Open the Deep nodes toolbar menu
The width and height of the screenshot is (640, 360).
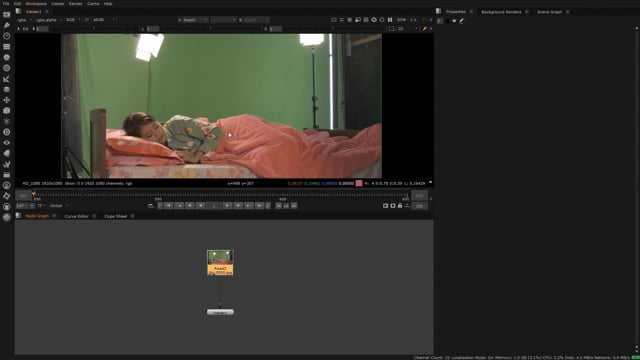(7, 132)
